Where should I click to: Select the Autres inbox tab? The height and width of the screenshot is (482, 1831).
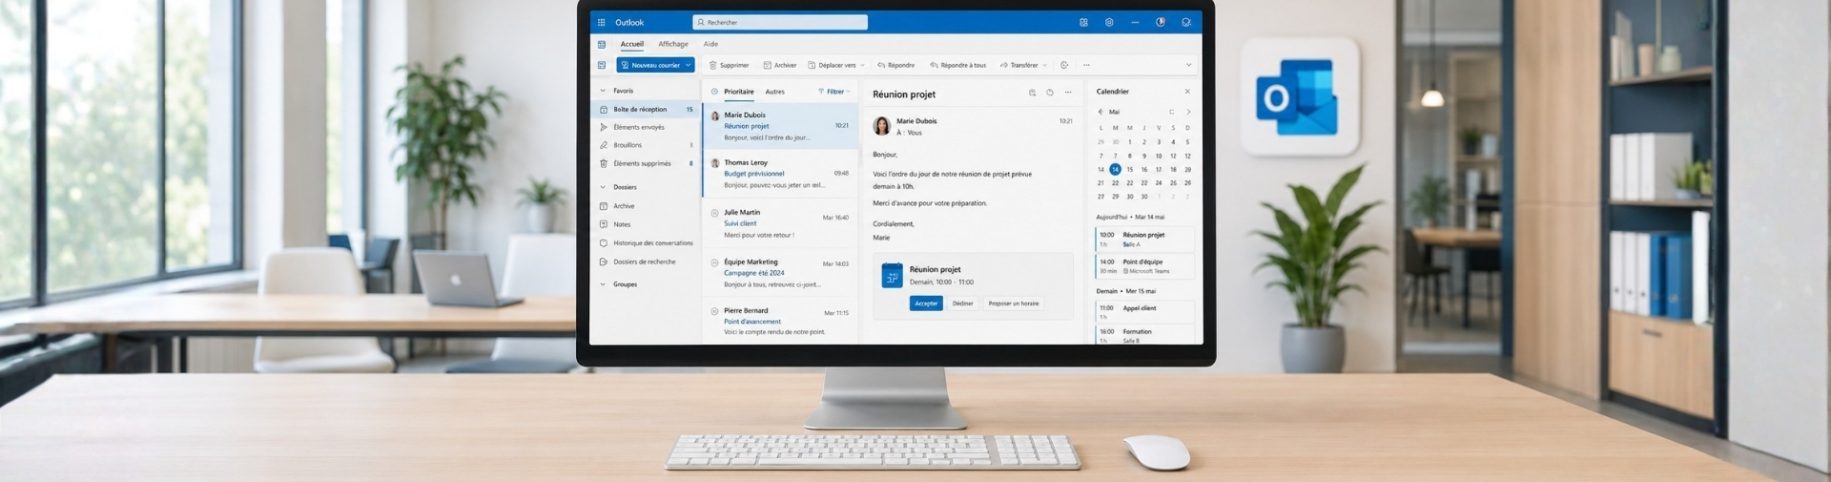coord(775,91)
